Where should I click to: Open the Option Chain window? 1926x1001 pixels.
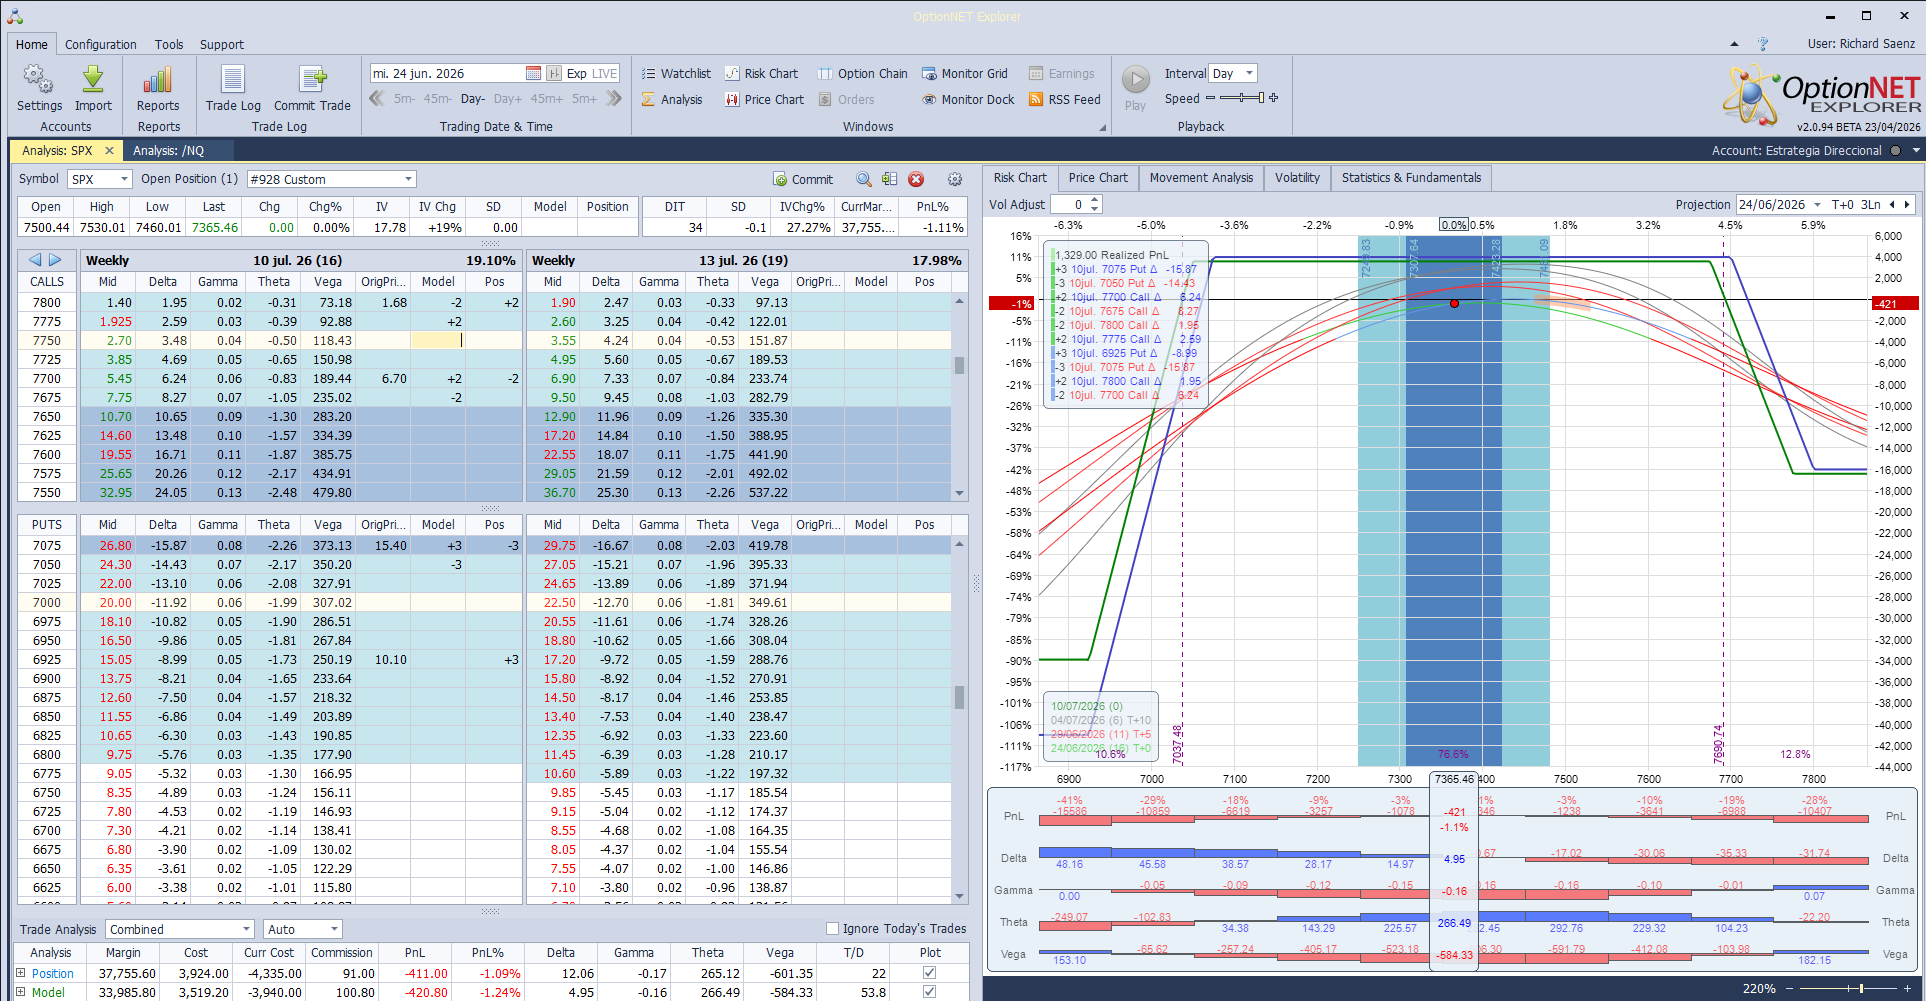tap(863, 73)
